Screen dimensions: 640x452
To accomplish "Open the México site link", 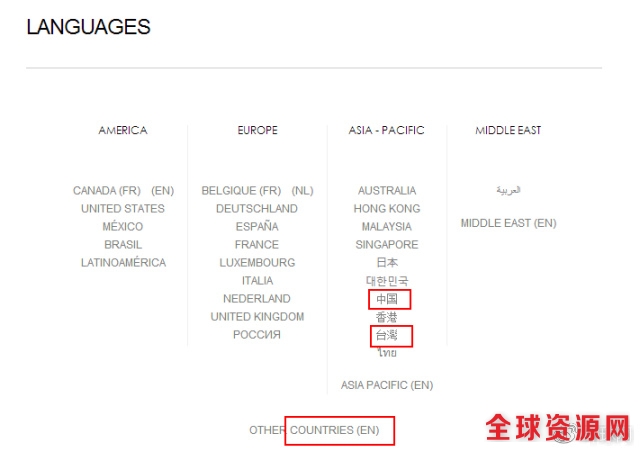I will point(123,226).
